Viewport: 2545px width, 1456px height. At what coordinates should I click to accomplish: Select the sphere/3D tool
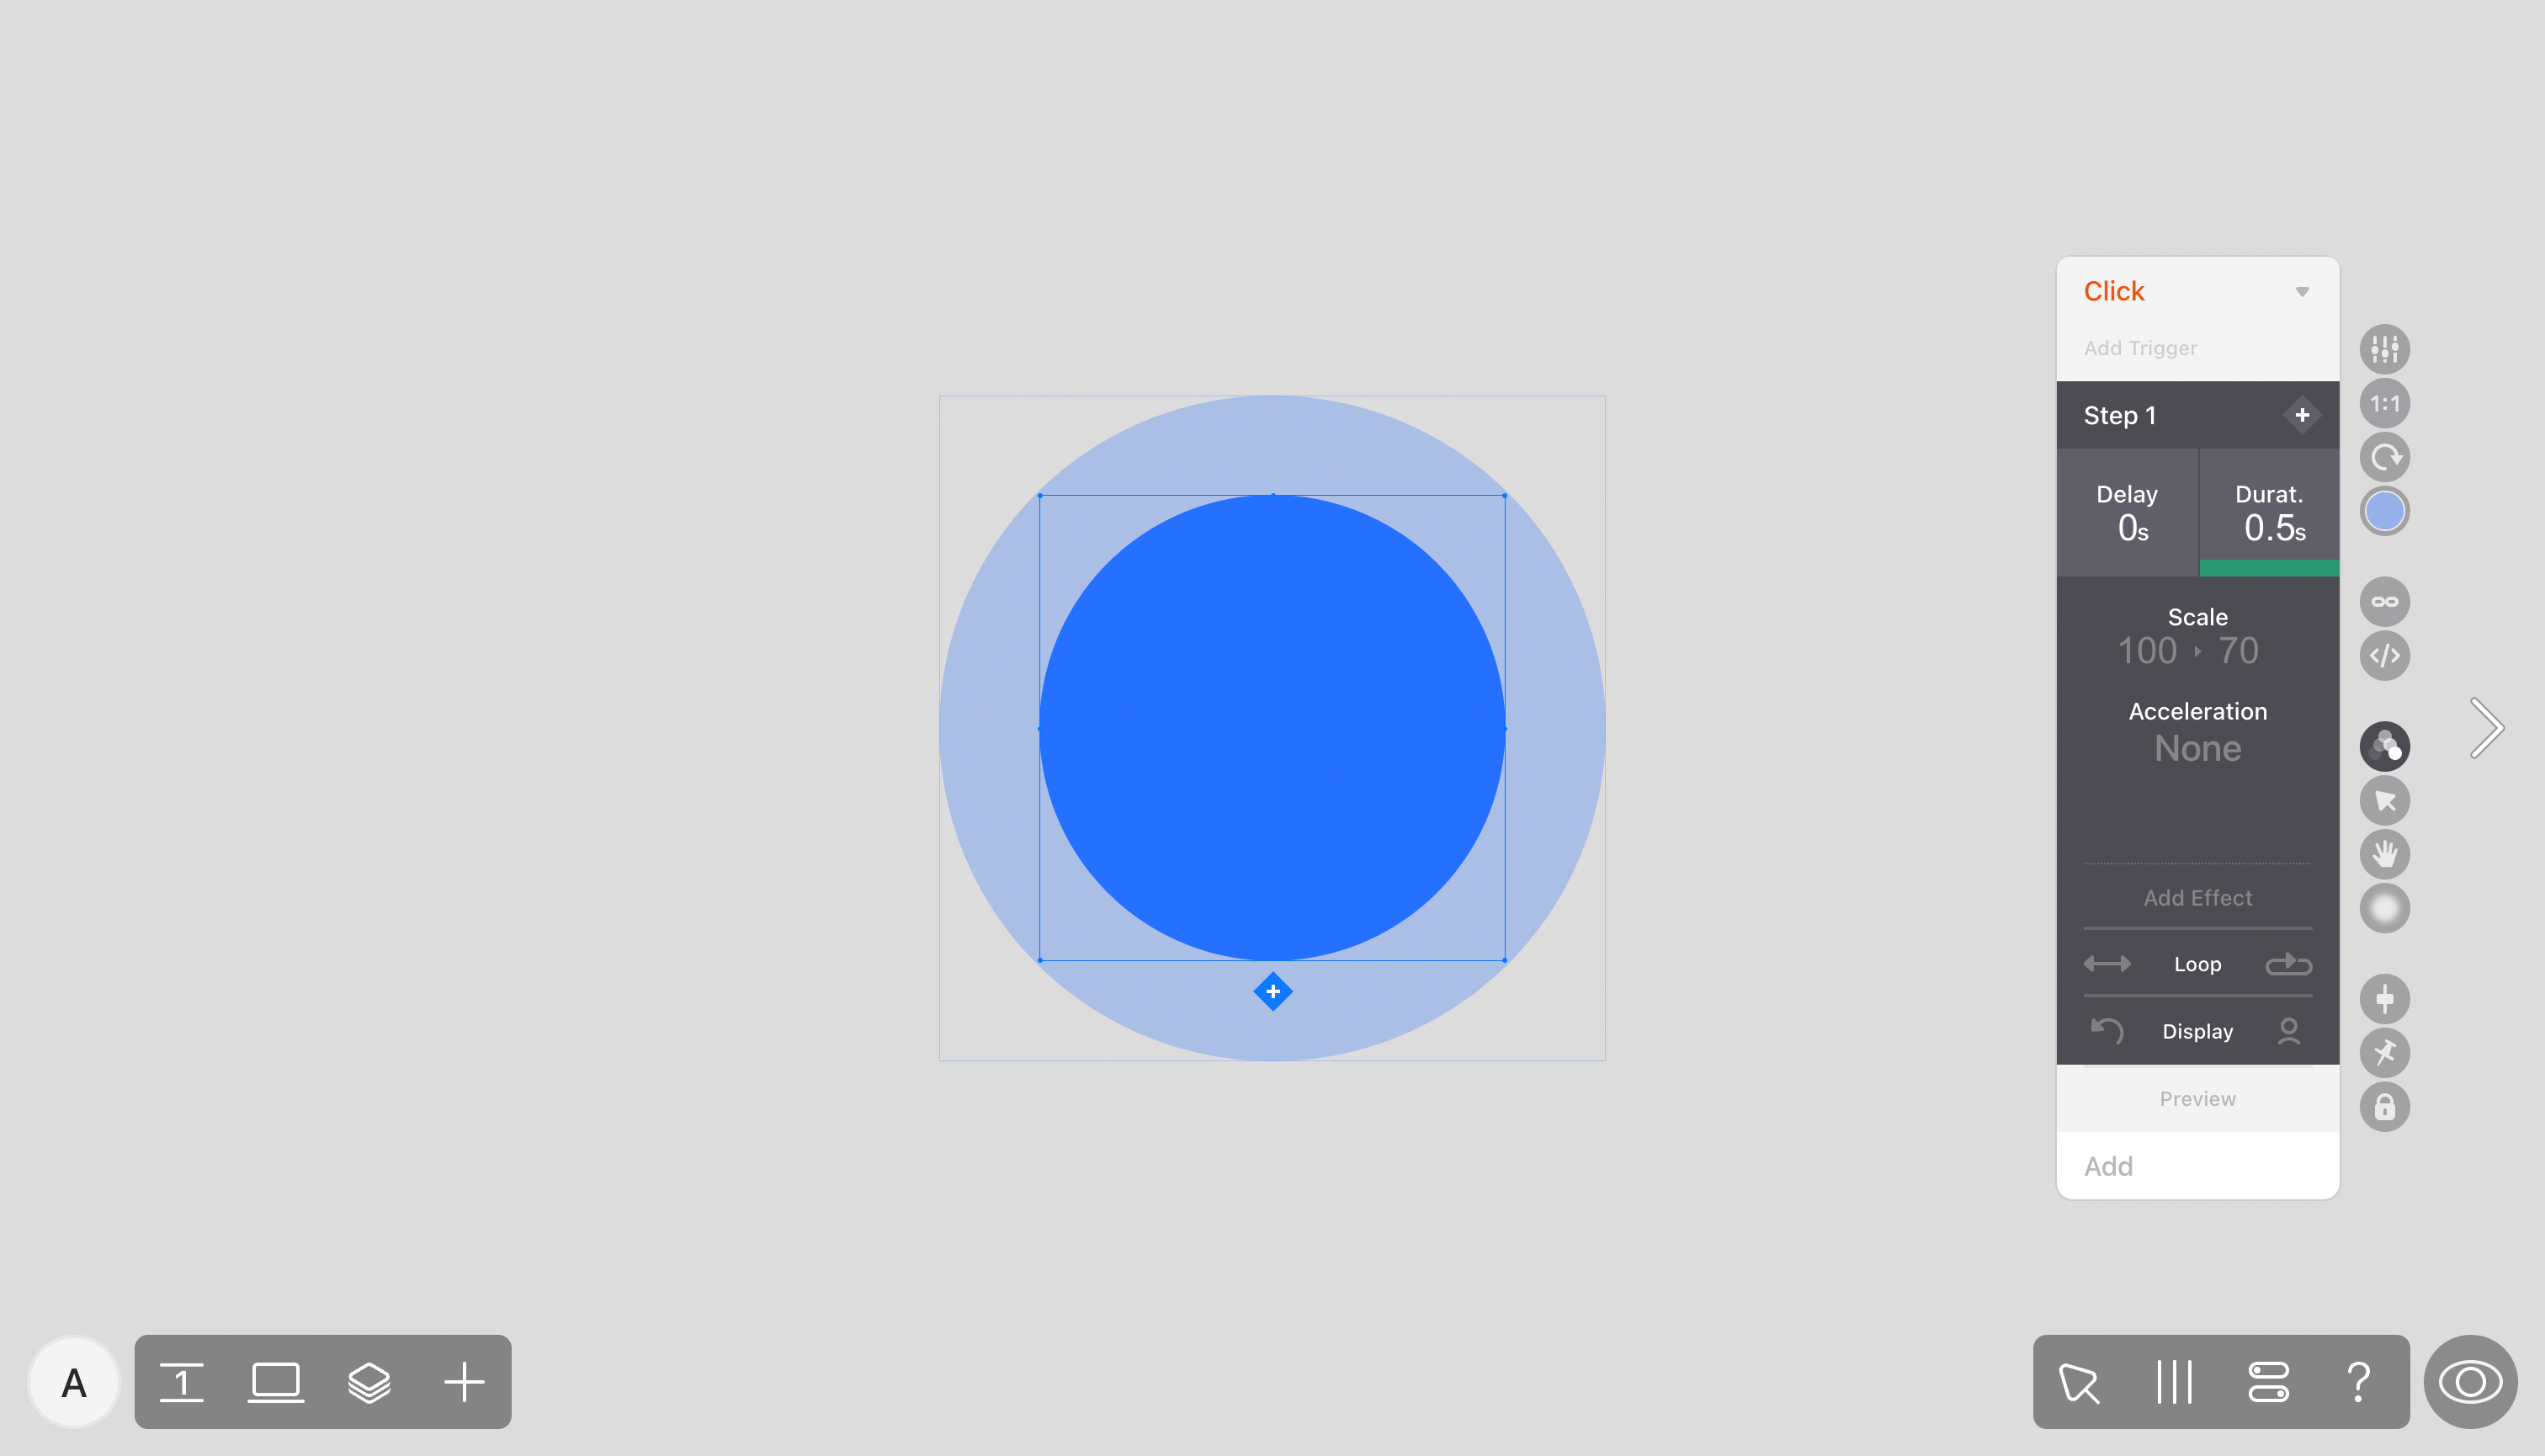coord(2383,907)
